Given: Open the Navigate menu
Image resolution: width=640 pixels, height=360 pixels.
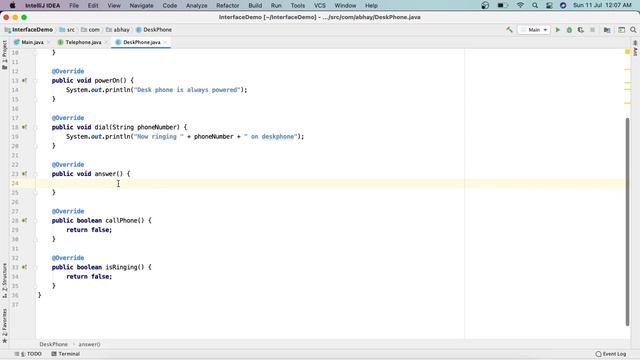Looking at the screenshot, I should tap(141, 5).
